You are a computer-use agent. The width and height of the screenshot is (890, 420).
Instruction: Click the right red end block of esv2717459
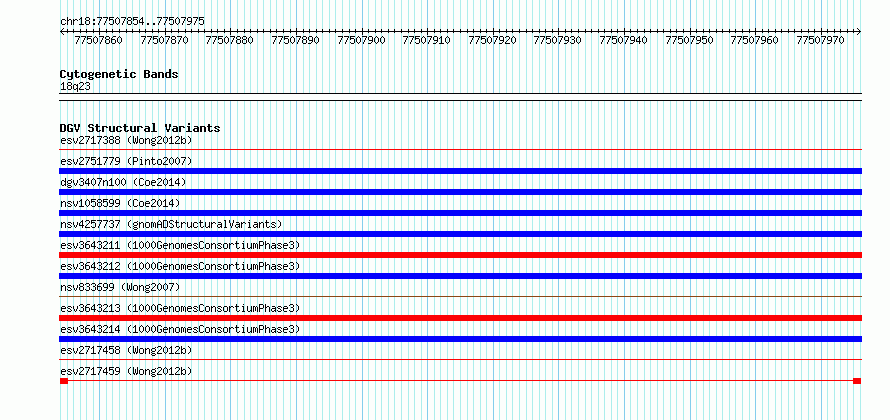tap(857, 381)
